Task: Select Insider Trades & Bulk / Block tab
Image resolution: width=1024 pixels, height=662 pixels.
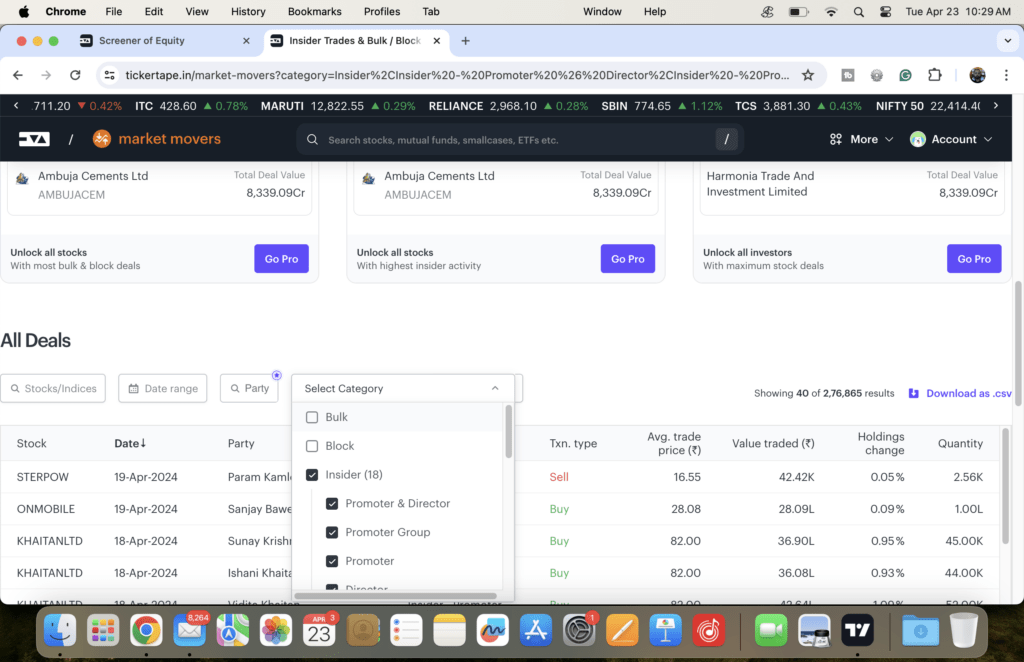Action: click(x=356, y=40)
